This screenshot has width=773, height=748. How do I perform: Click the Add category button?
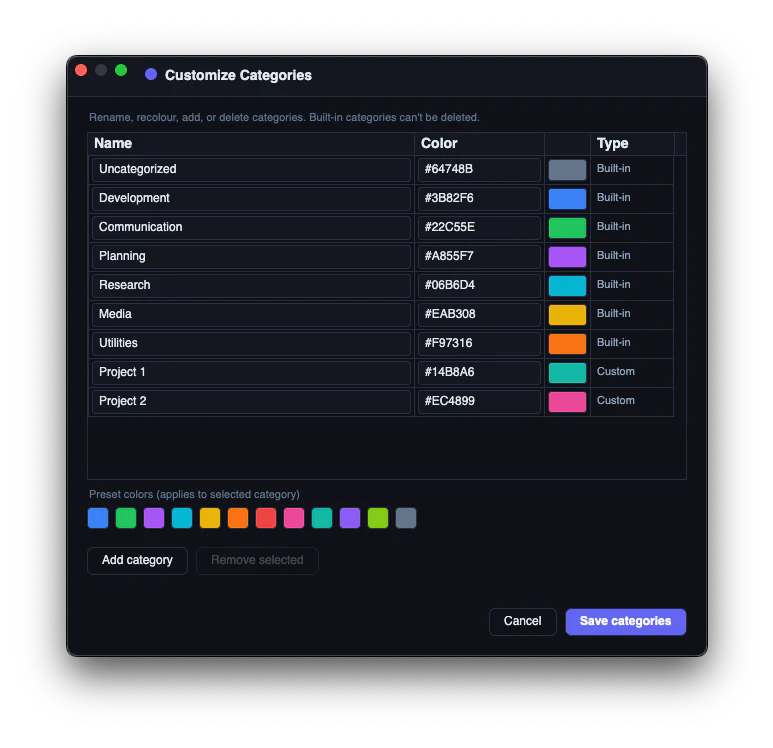(138, 561)
